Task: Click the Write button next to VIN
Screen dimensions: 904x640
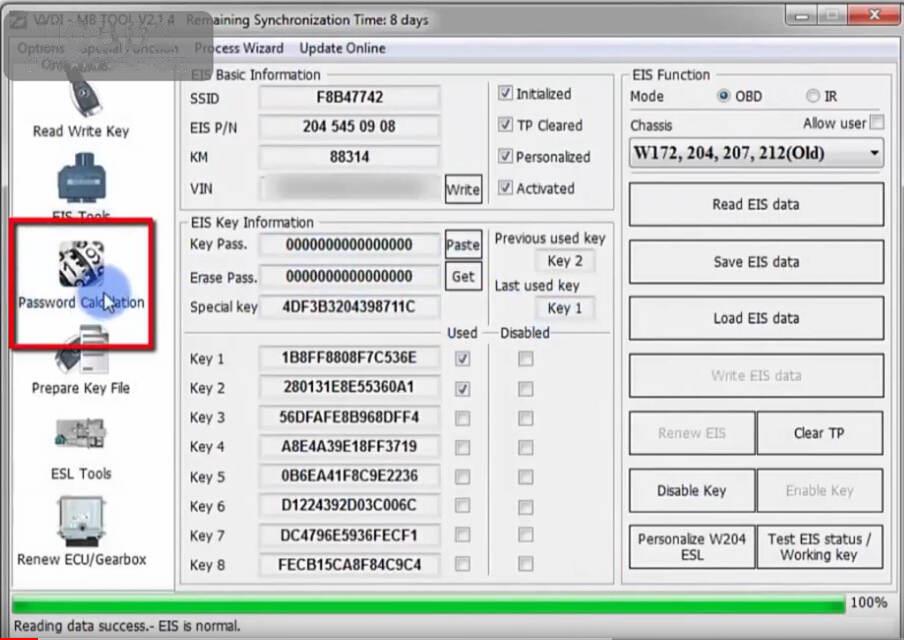Action: point(463,190)
